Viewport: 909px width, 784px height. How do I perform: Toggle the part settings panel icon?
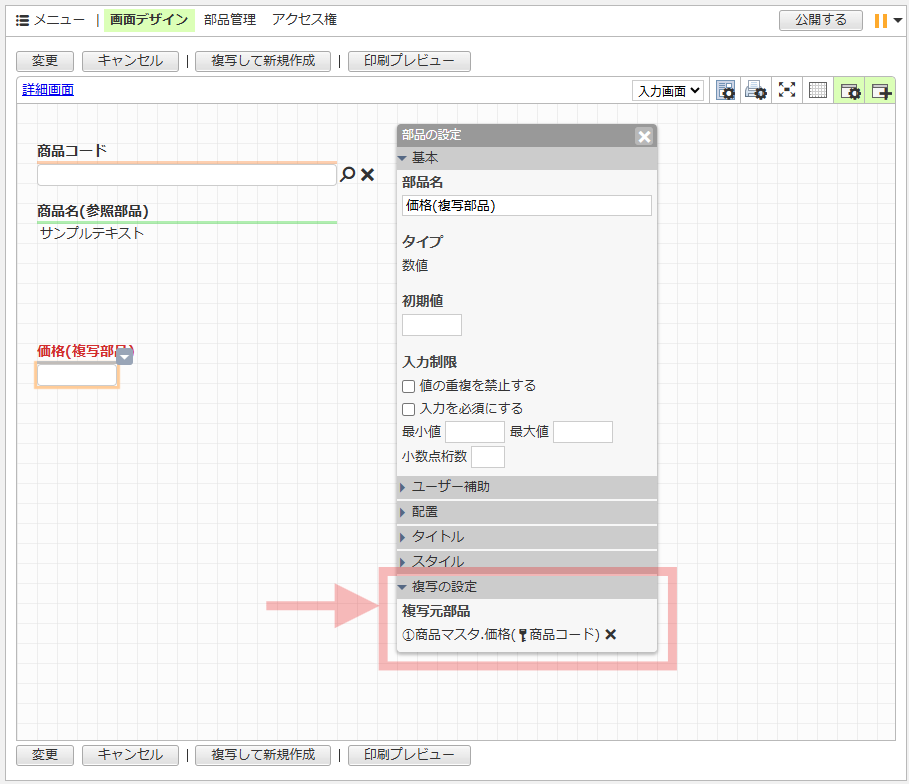coord(849,90)
